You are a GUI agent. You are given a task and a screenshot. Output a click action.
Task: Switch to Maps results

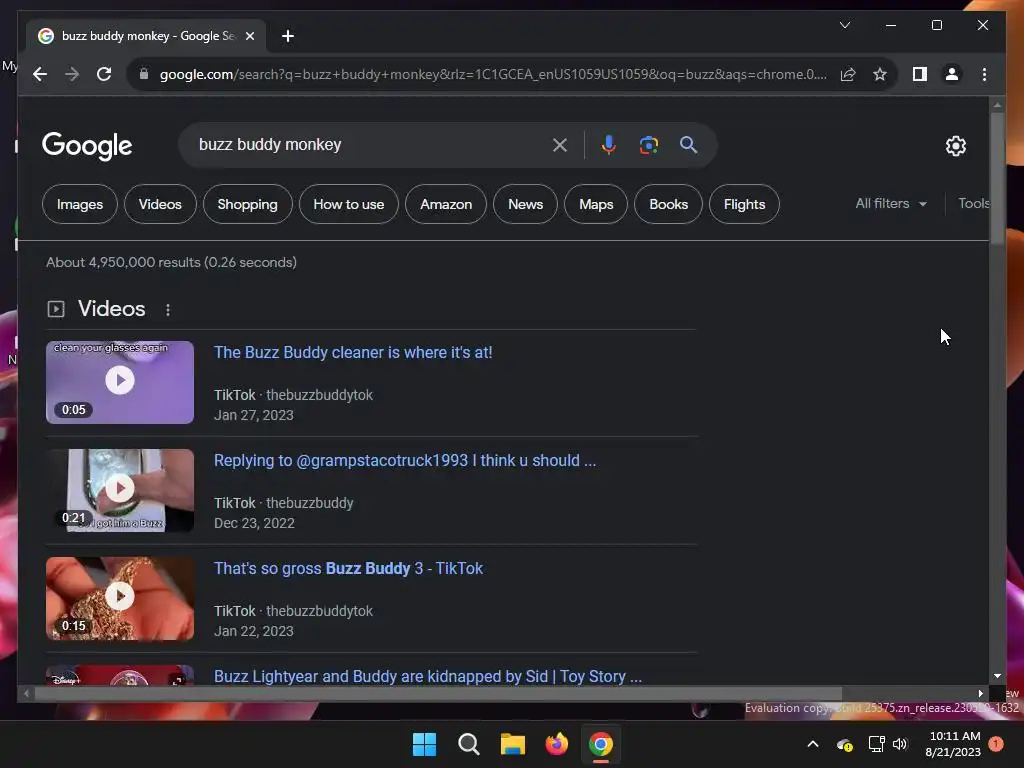596,204
